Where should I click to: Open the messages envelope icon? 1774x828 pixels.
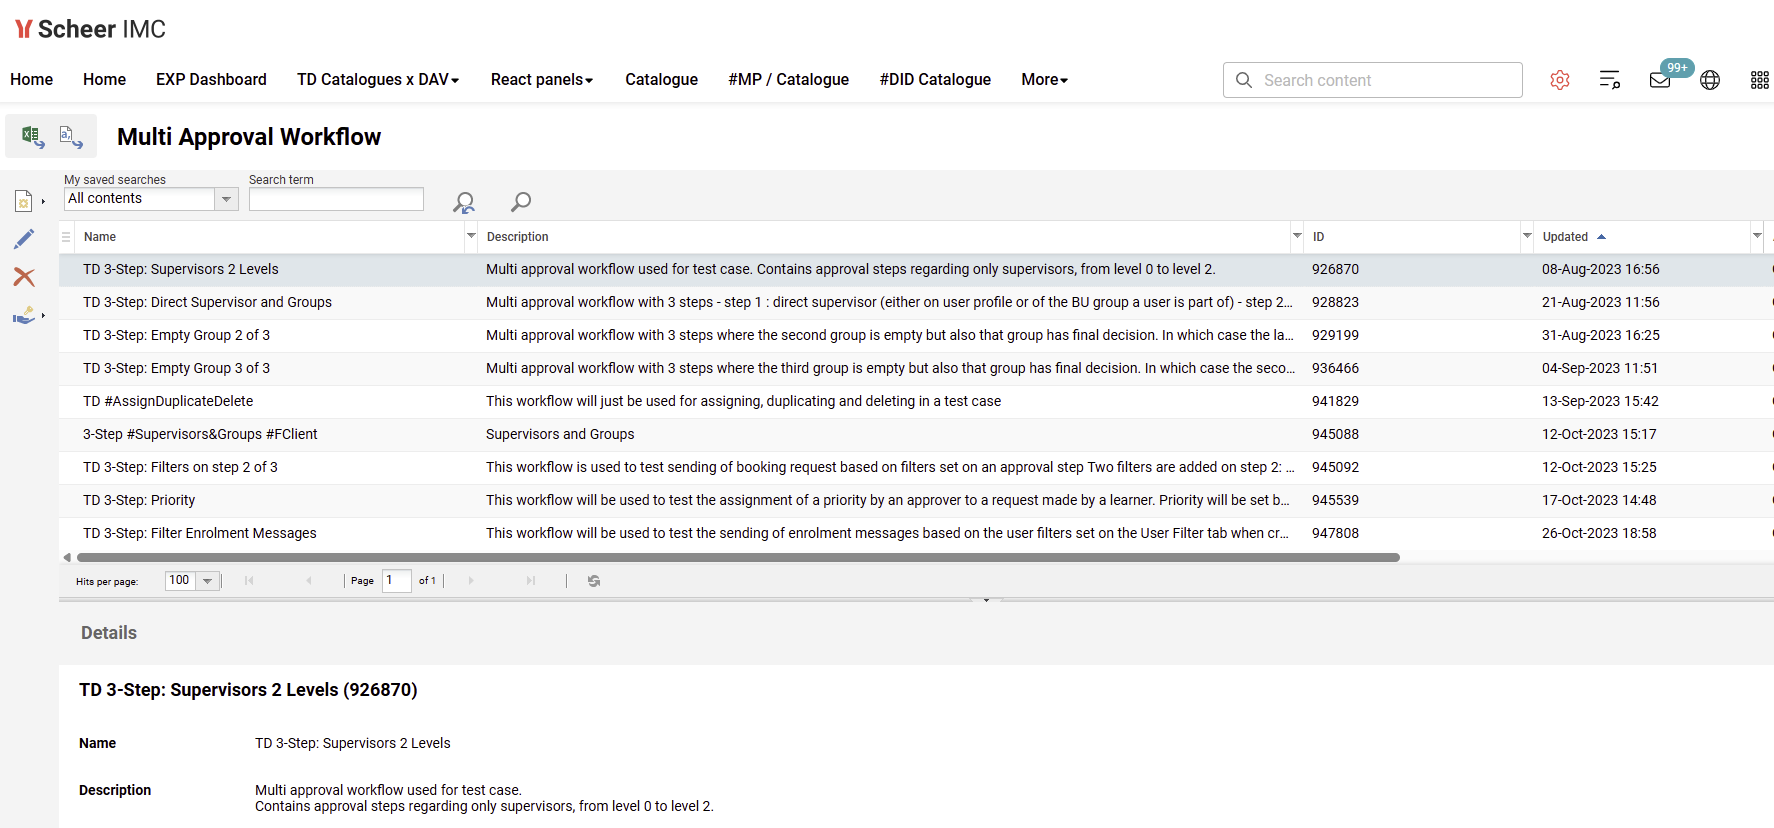[x=1660, y=80]
